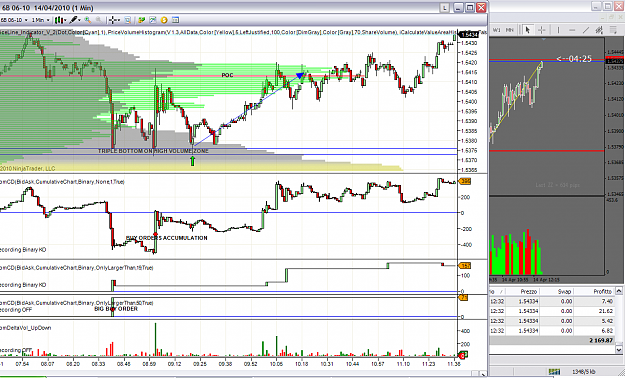The height and width of the screenshot is (378, 625).
Task: Click the 10:05 time label on x-axis
Action: pyautogui.click(x=276, y=364)
